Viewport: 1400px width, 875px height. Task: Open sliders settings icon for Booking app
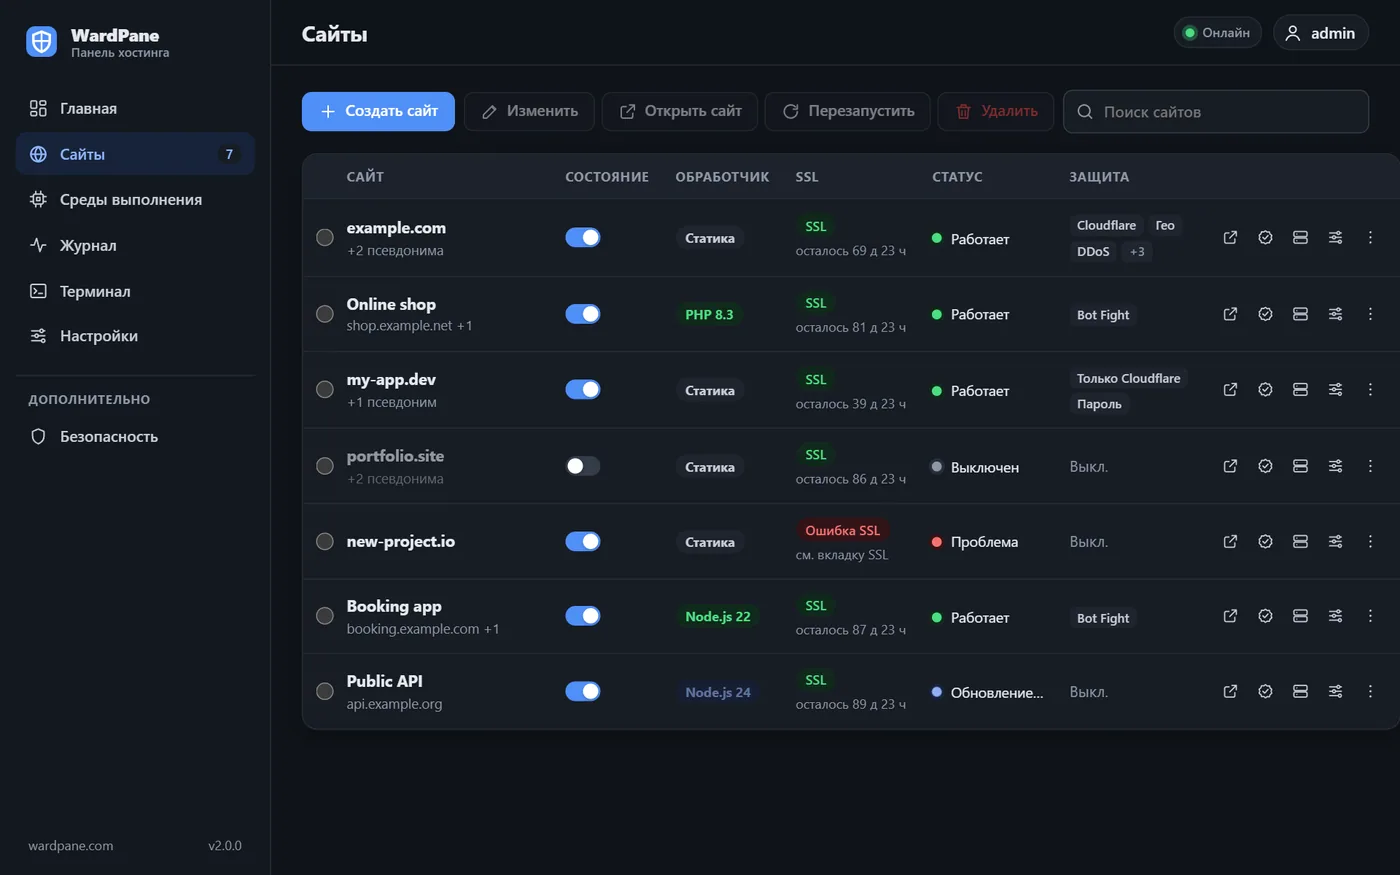[x=1335, y=617]
